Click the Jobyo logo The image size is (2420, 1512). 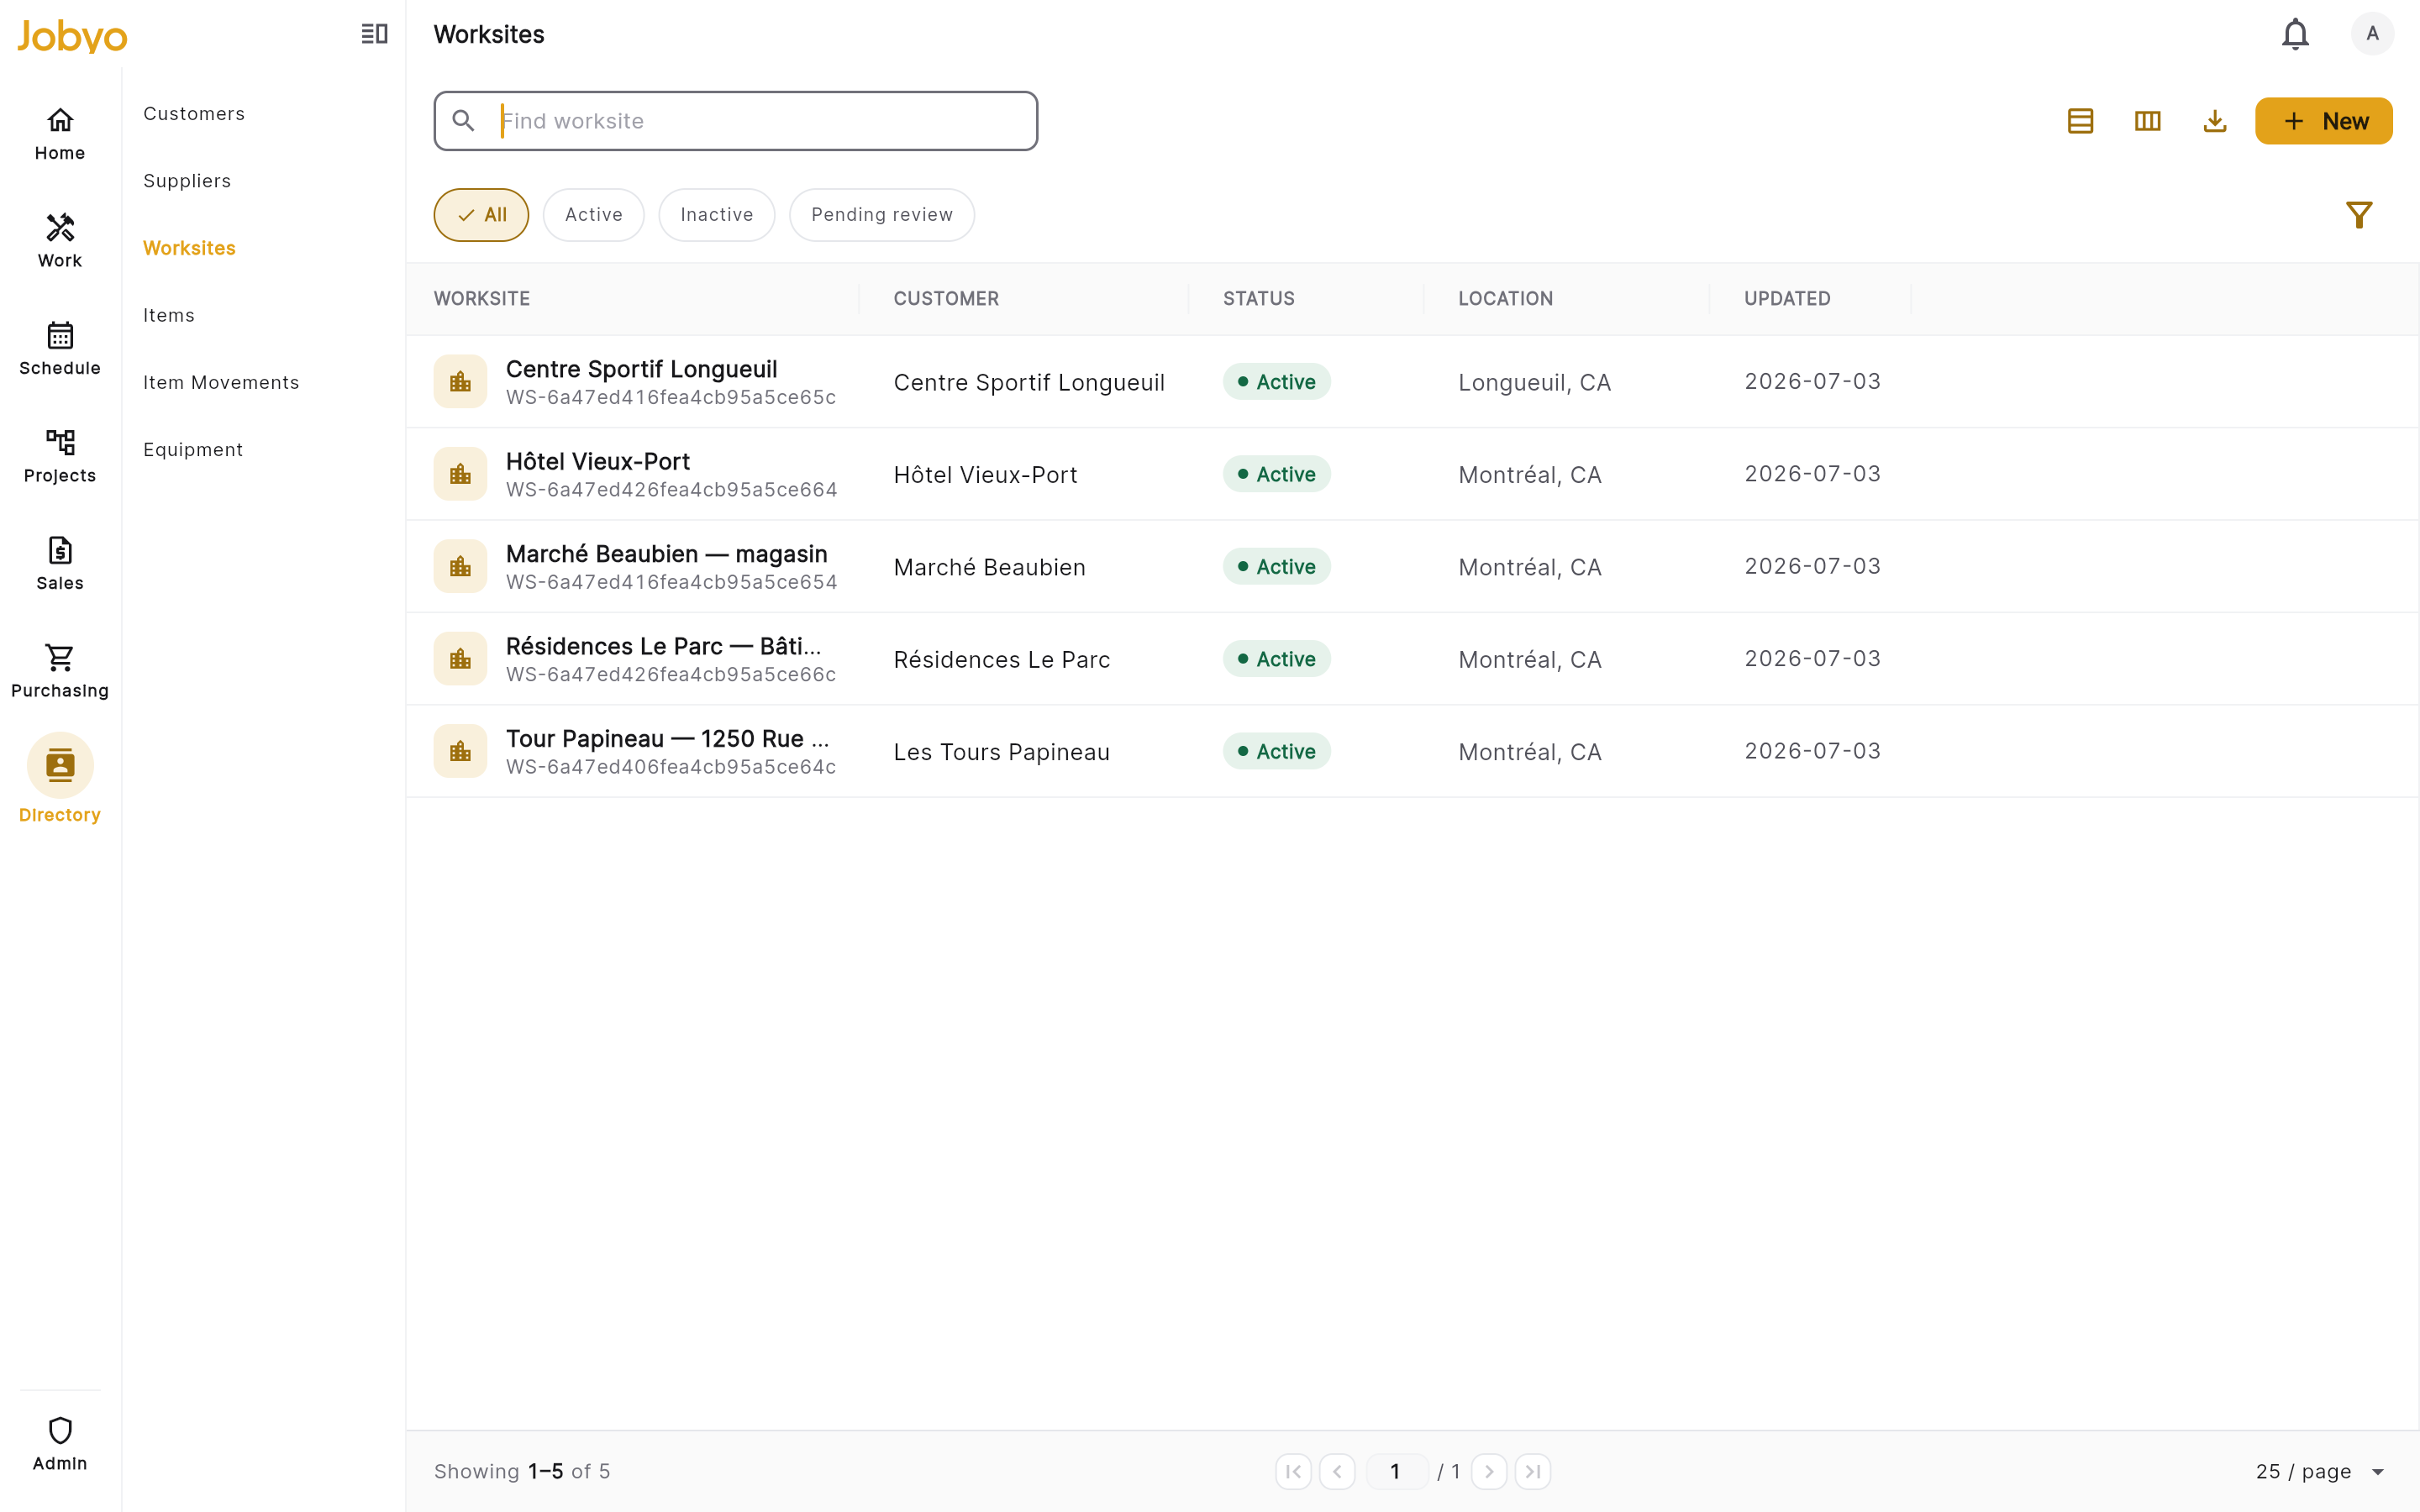tap(72, 36)
